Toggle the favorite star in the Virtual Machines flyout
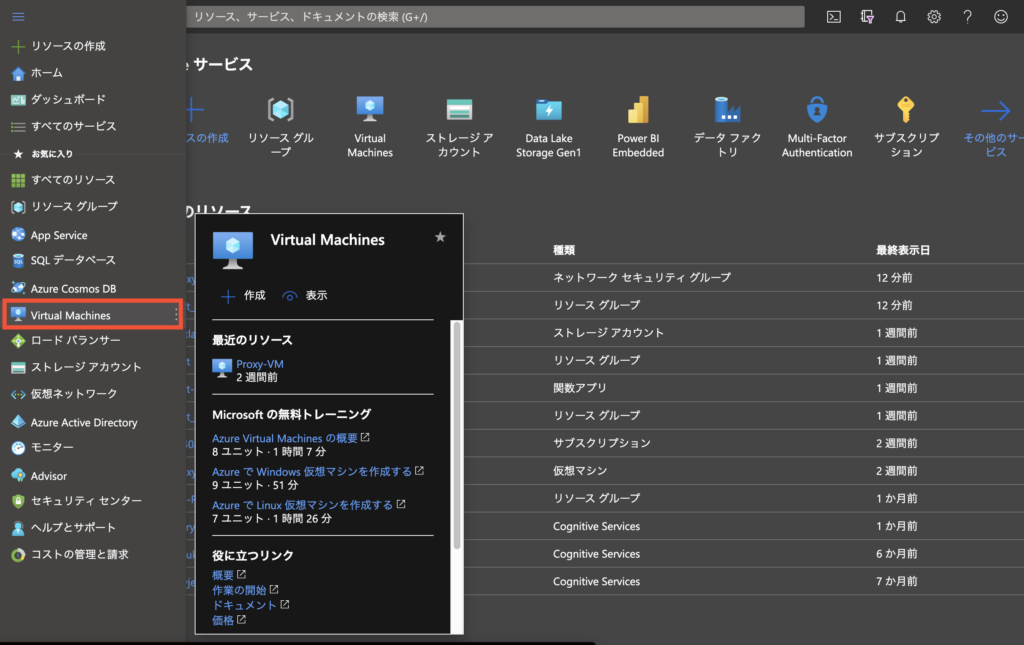 tap(440, 237)
